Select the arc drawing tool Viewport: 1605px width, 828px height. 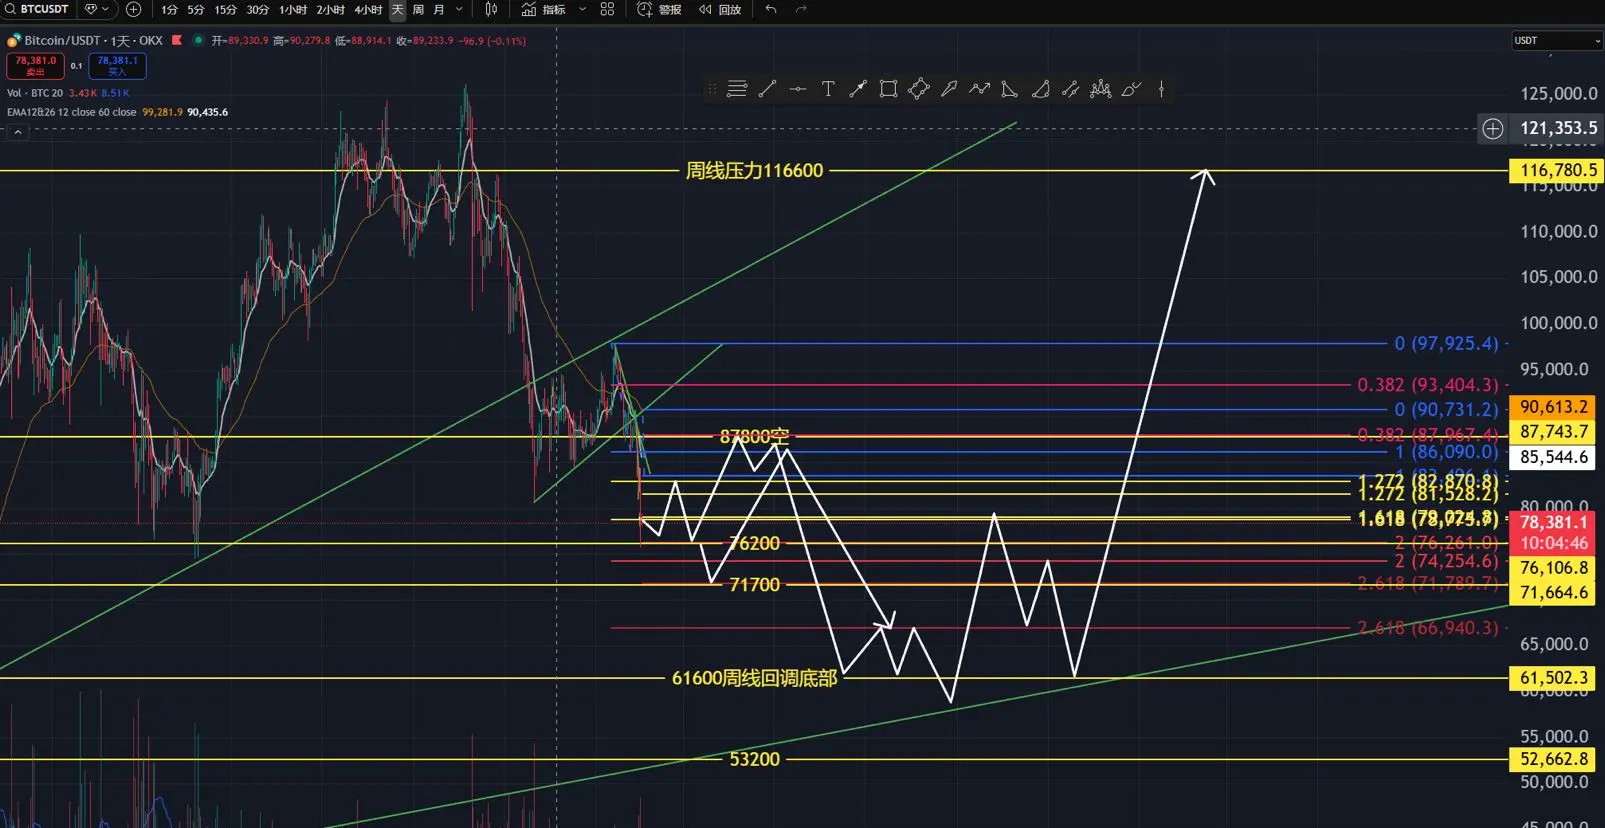pyautogui.click(x=1040, y=89)
